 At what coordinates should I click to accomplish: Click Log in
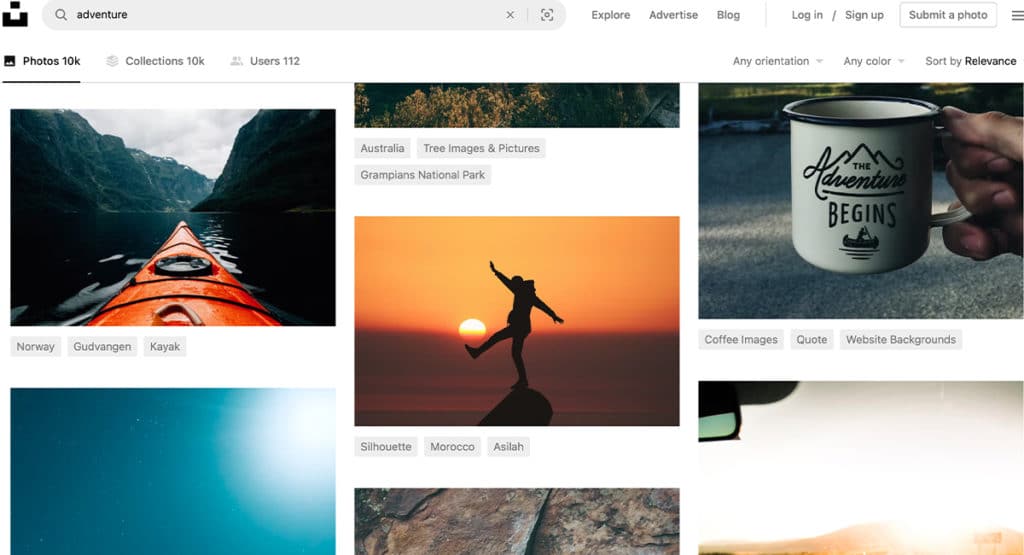pos(807,14)
